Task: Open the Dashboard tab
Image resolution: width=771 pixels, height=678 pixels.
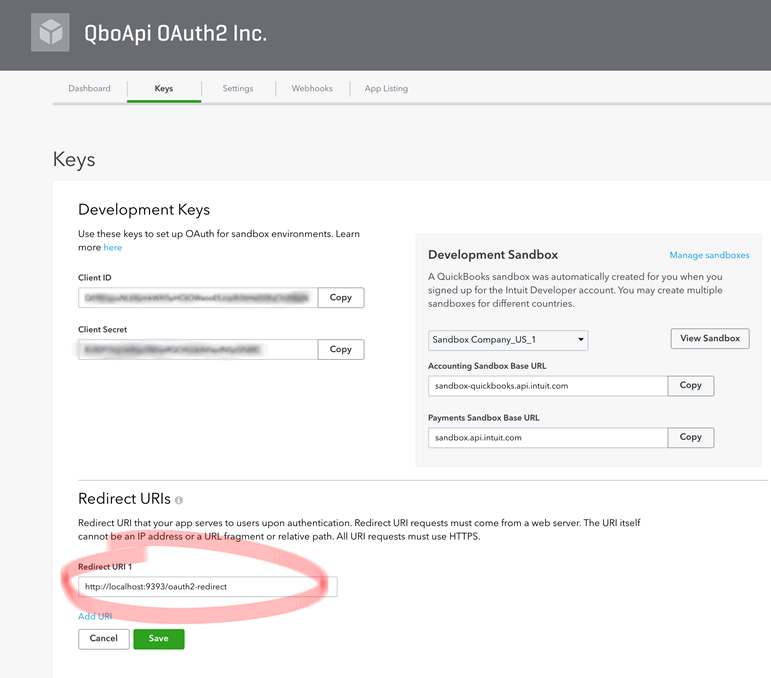Action: tap(89, 88)
